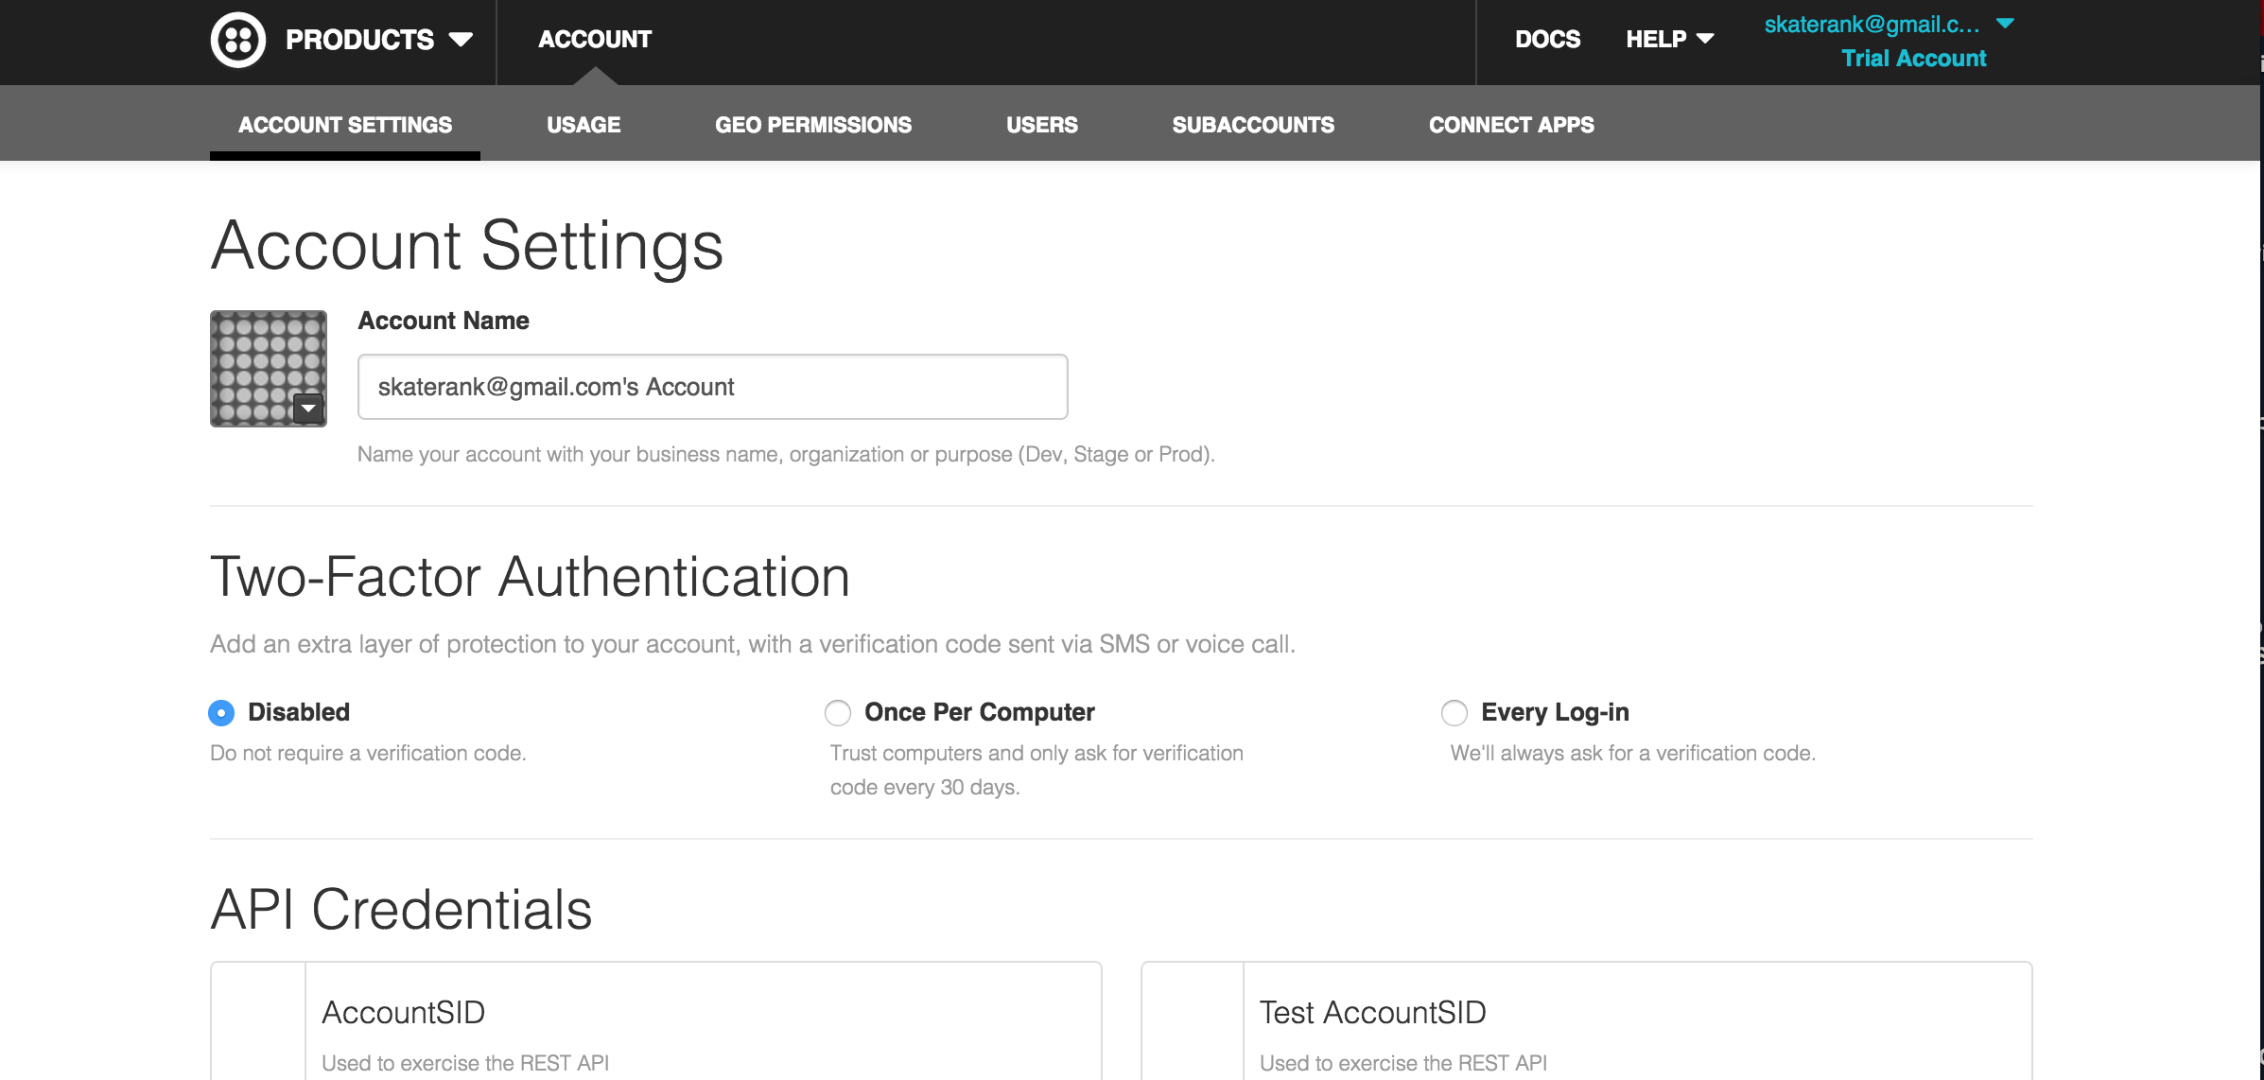Click the Account top navigation item
Viewport: 2264px width, 1080px height.
pyautogui.click(x=595, y=40)
